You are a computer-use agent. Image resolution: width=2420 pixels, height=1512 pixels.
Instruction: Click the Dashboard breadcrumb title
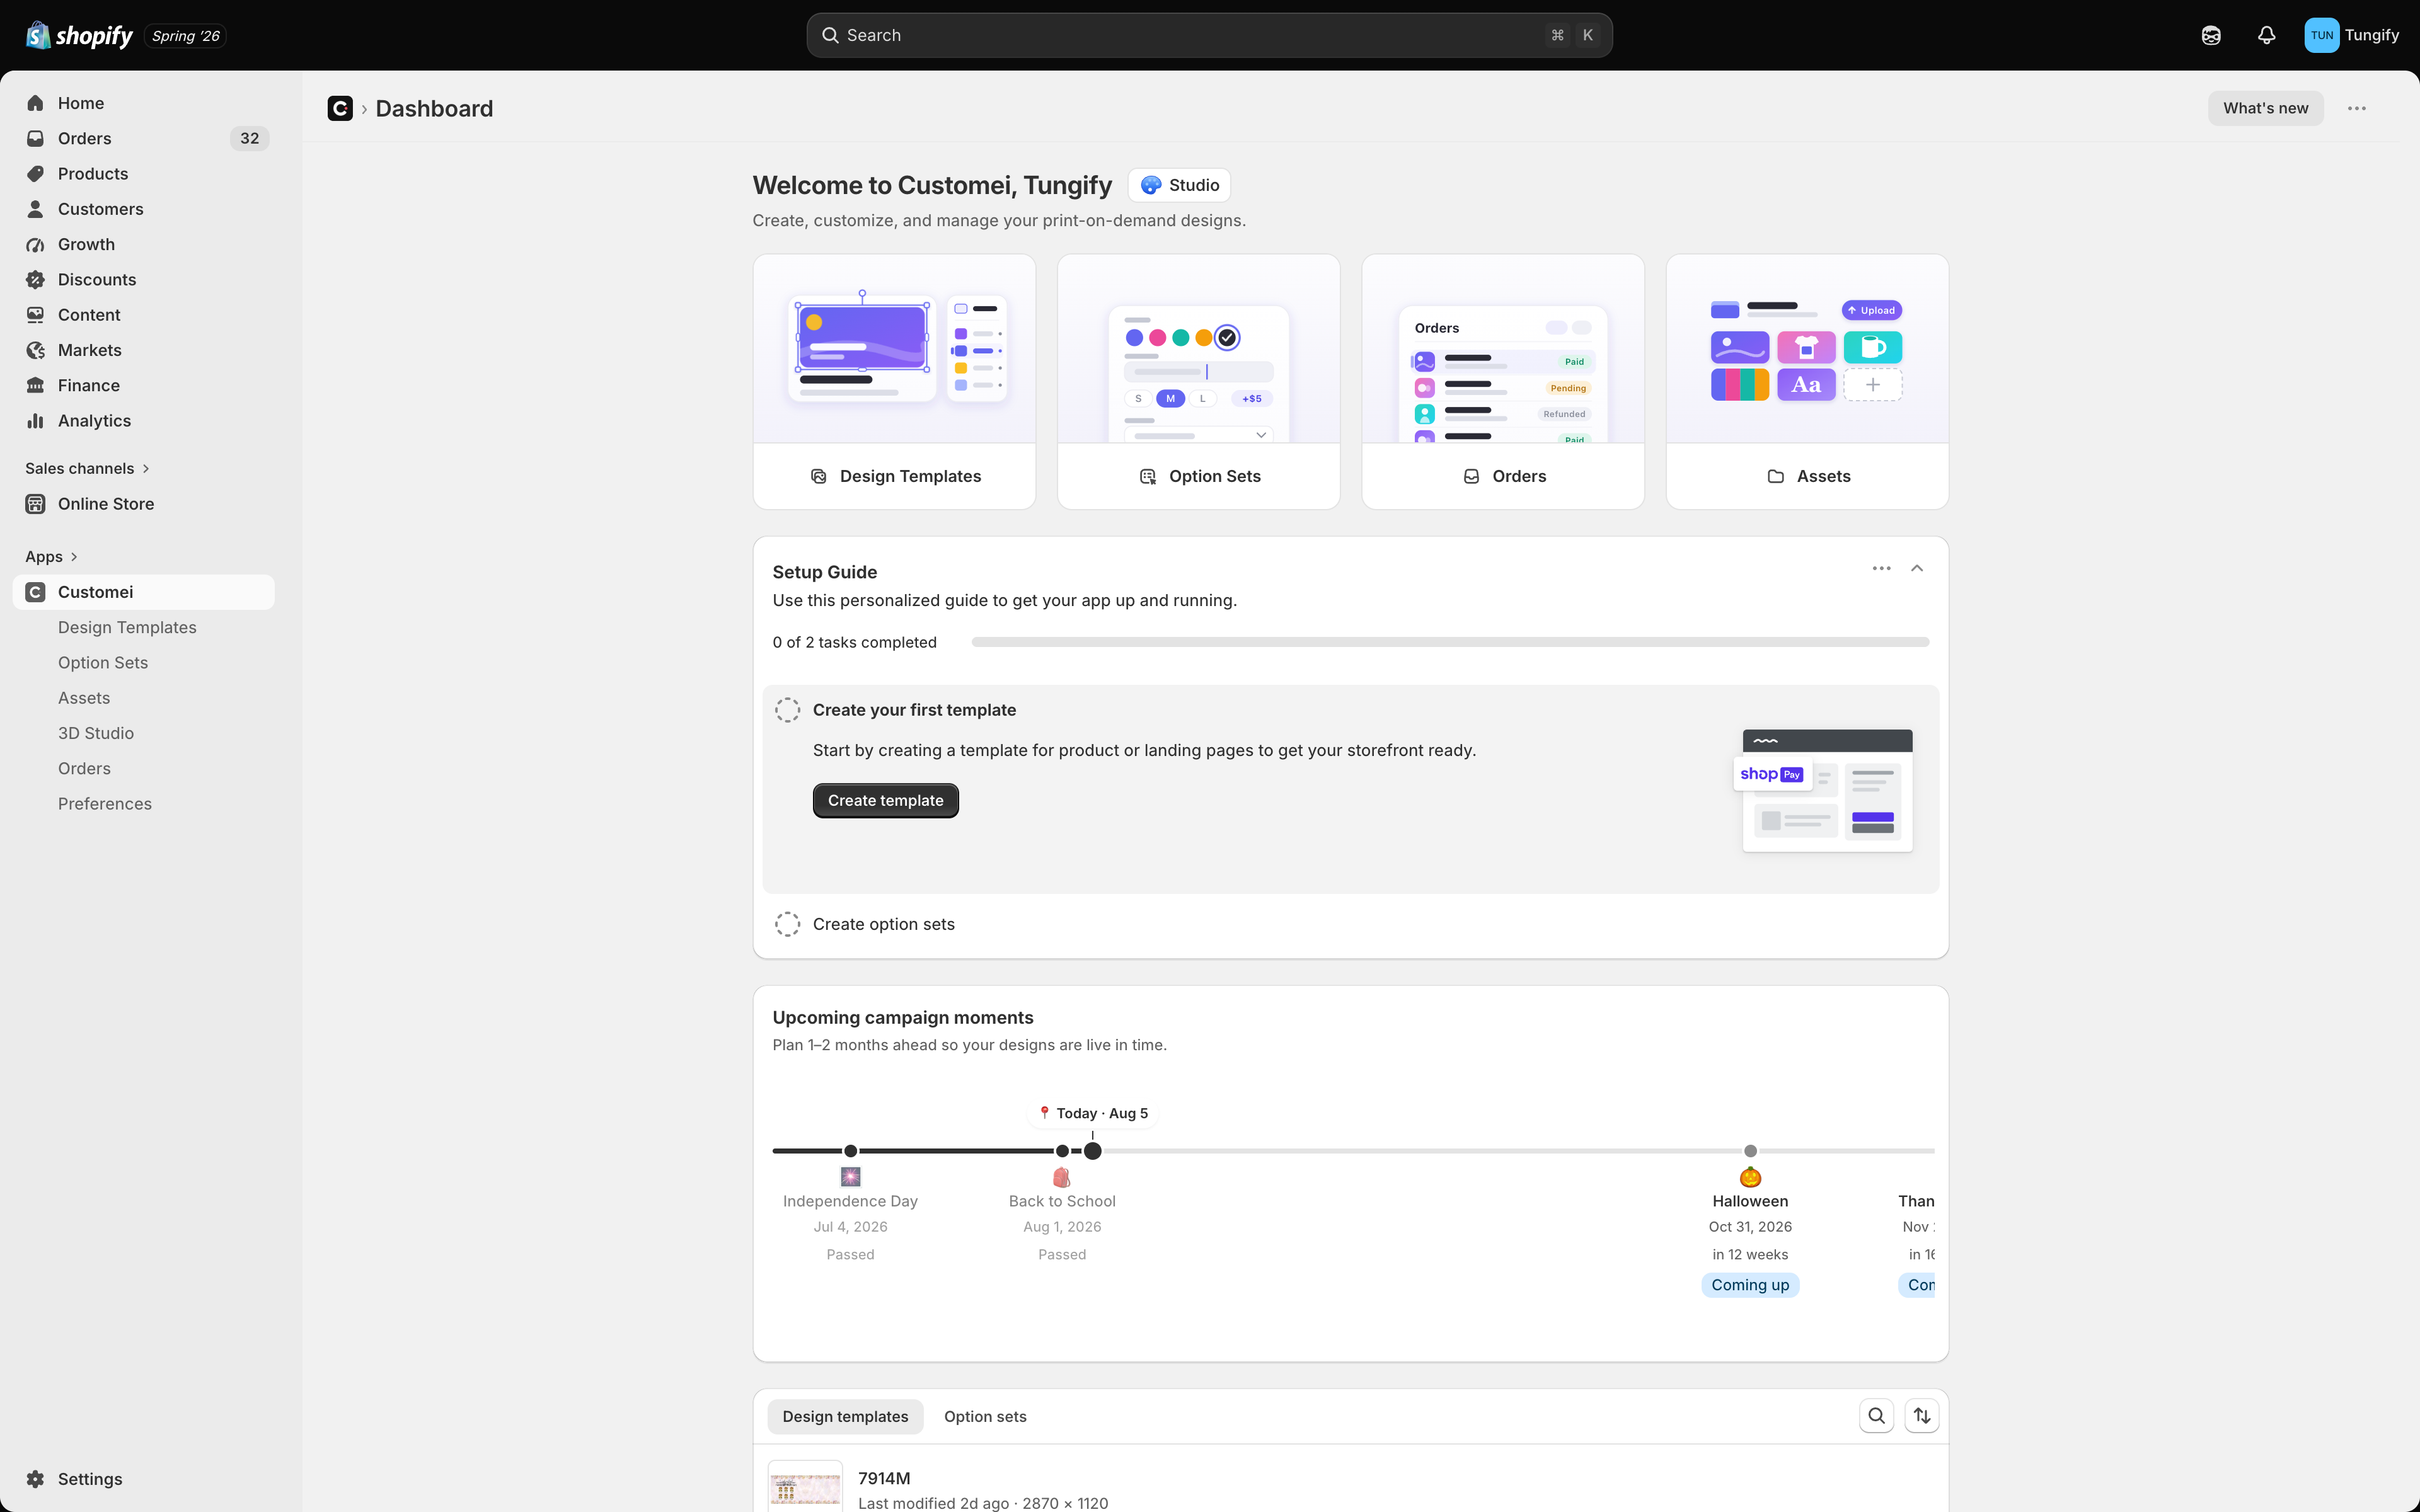pos(434,108)
